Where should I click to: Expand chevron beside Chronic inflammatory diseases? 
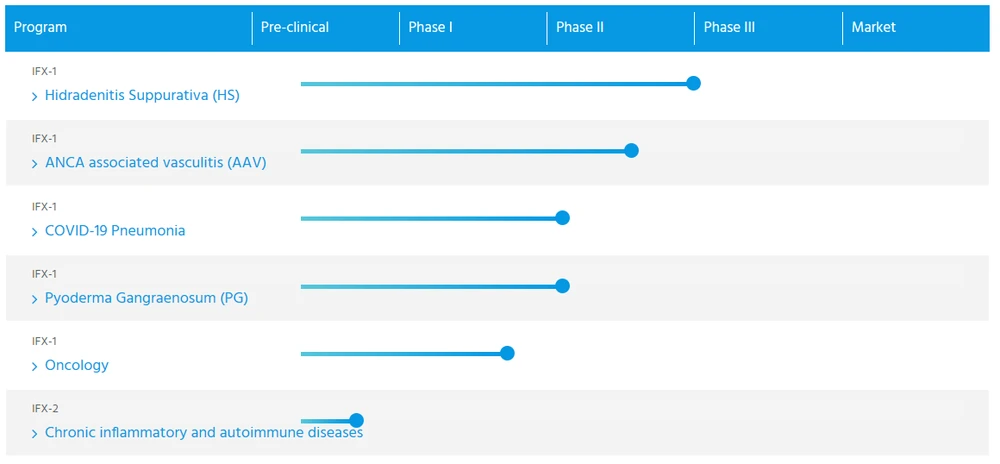click(35, 434)
